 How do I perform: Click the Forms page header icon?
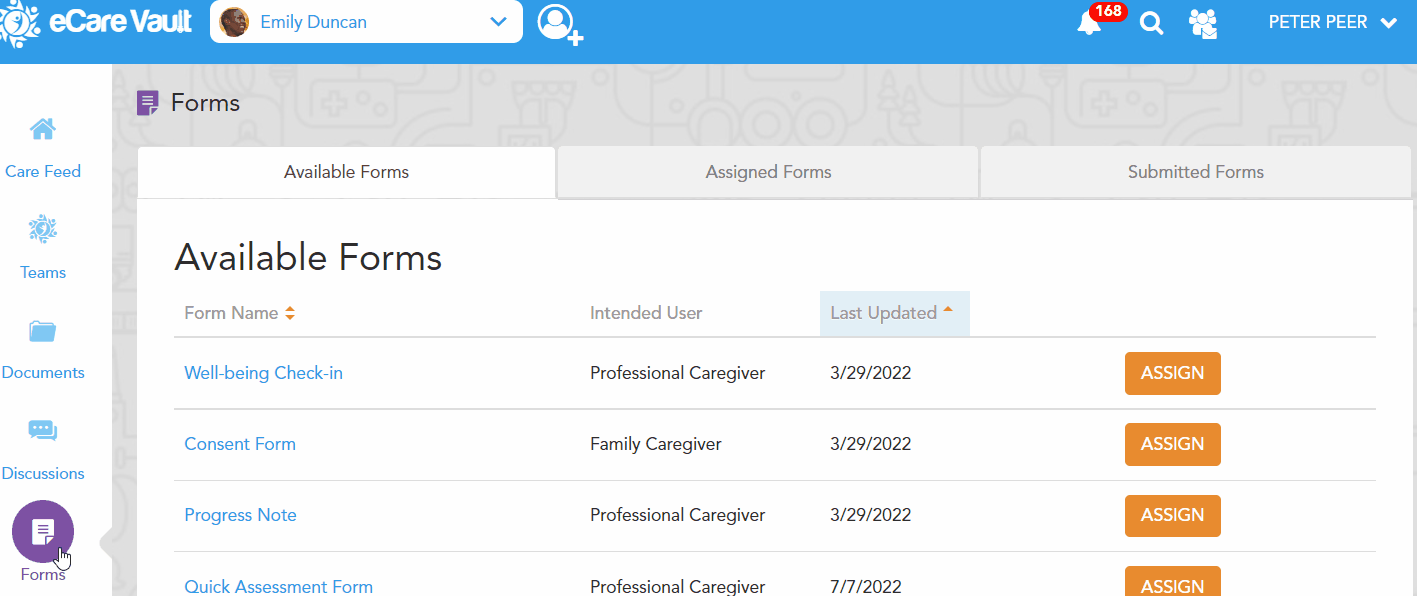coord(149,102)
